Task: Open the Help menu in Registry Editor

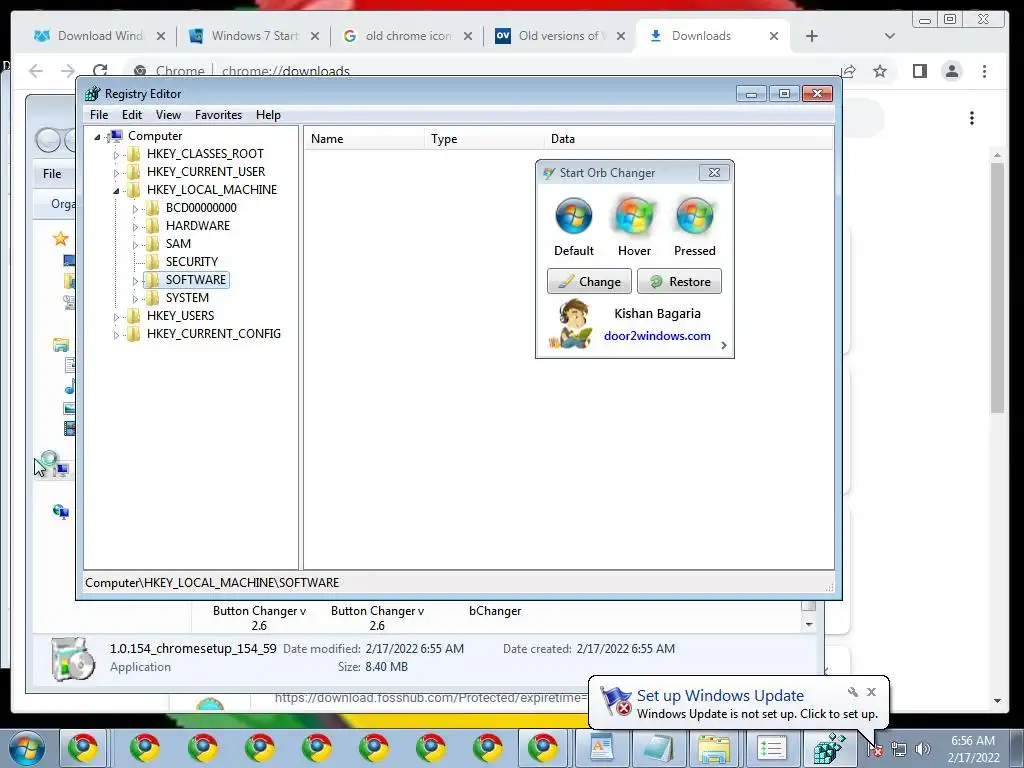Action: pyautogui.click(x=268, y=115)
